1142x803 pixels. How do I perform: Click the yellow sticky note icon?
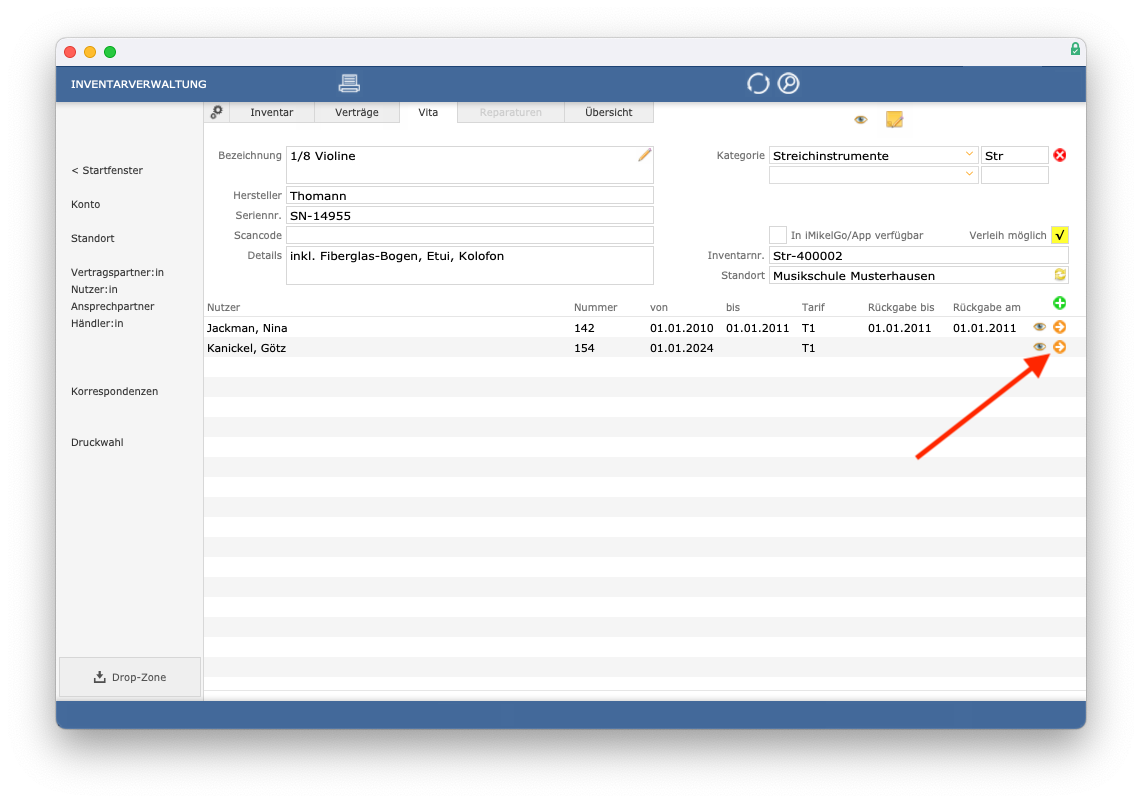[894, 119]
